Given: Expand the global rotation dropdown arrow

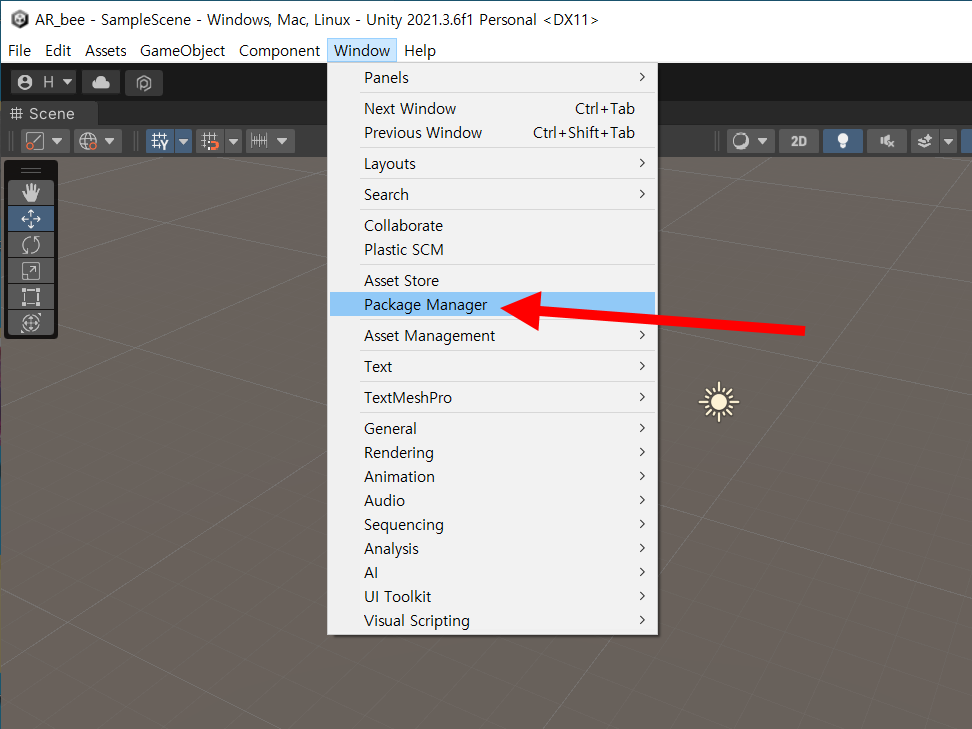Looking at the screenshot, I should [x=110, y=141].
